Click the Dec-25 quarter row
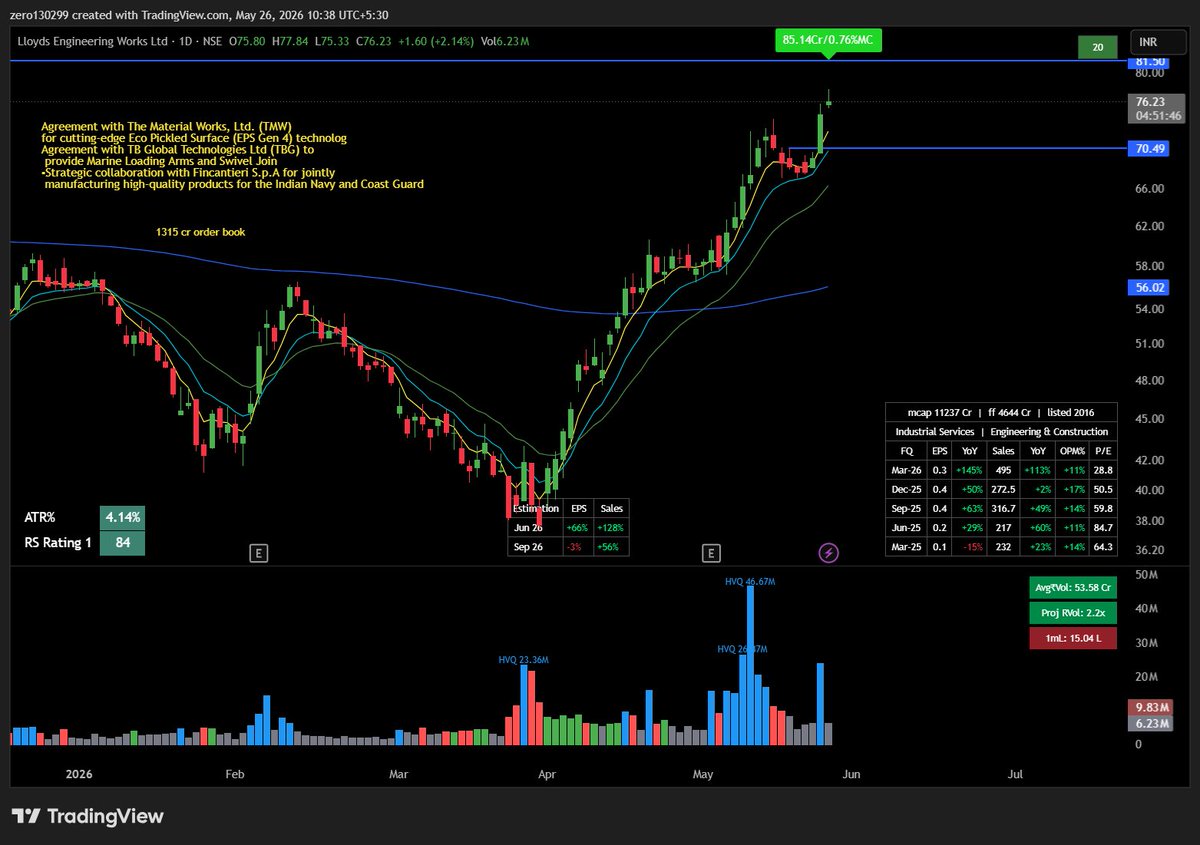1200x845 pixels. click(1001, 489)
